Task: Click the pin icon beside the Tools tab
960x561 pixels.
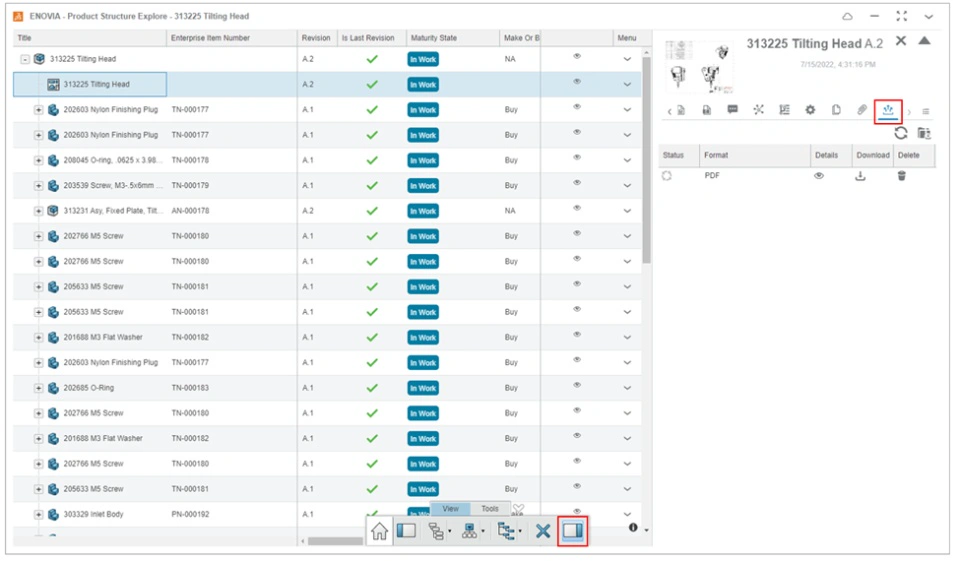Action: coord(519,509)
